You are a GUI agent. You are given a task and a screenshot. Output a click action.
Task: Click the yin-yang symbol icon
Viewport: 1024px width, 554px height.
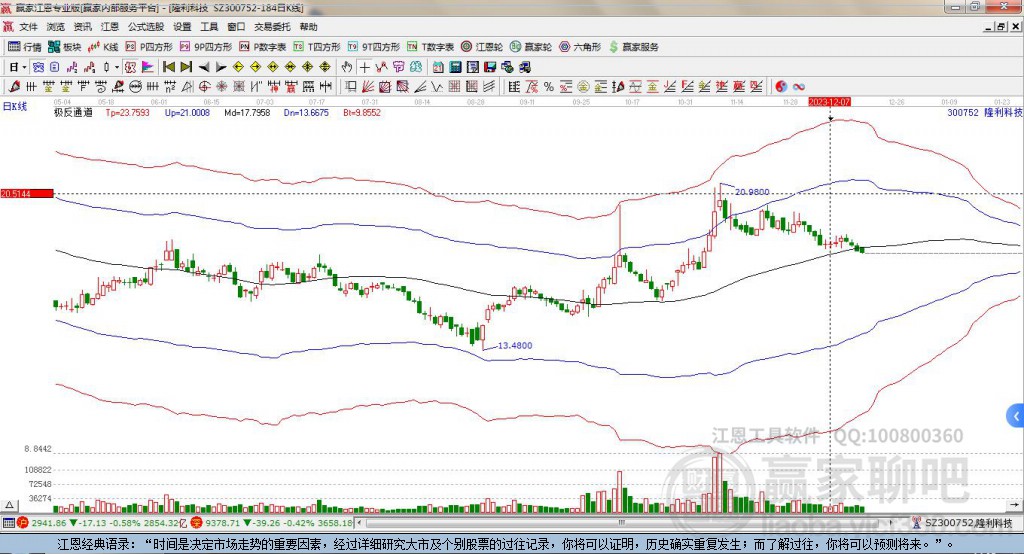click(781, 86)
